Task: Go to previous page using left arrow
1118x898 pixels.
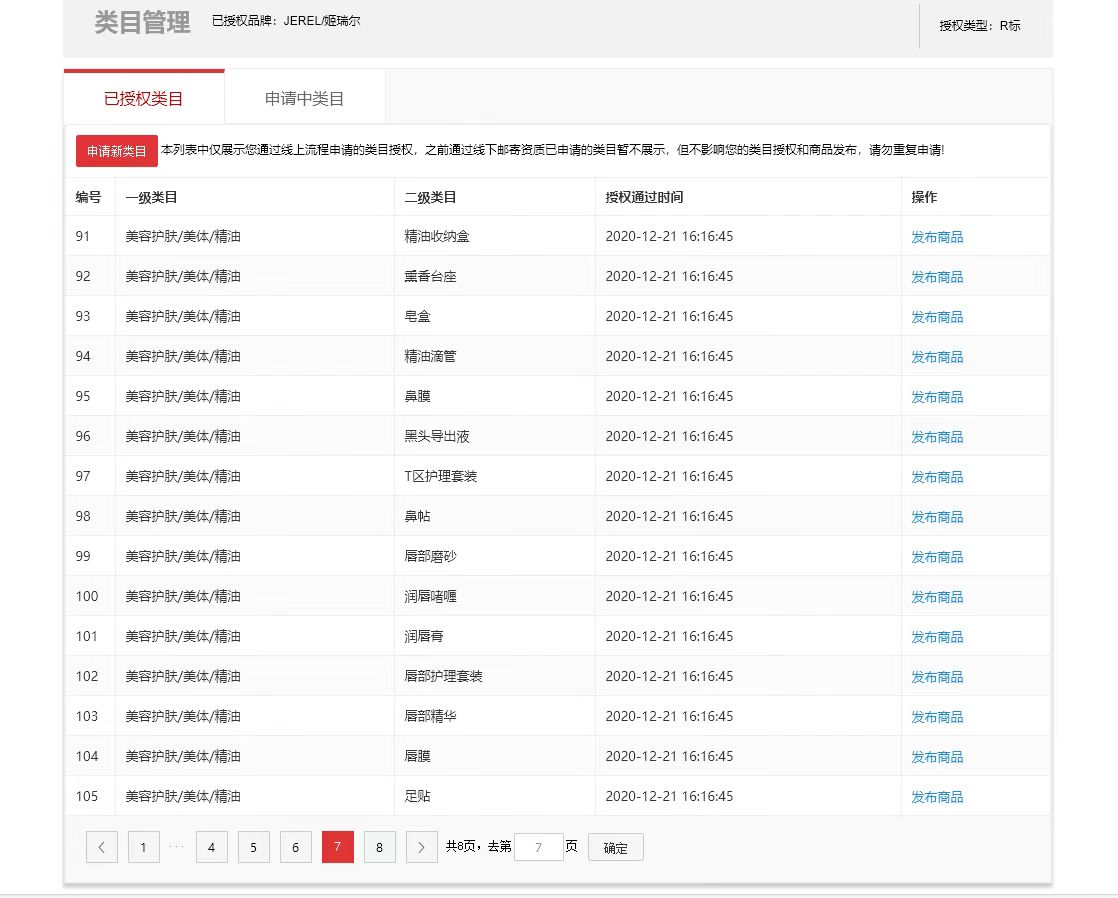Action: pyautogui.click(x=101, y=847)
